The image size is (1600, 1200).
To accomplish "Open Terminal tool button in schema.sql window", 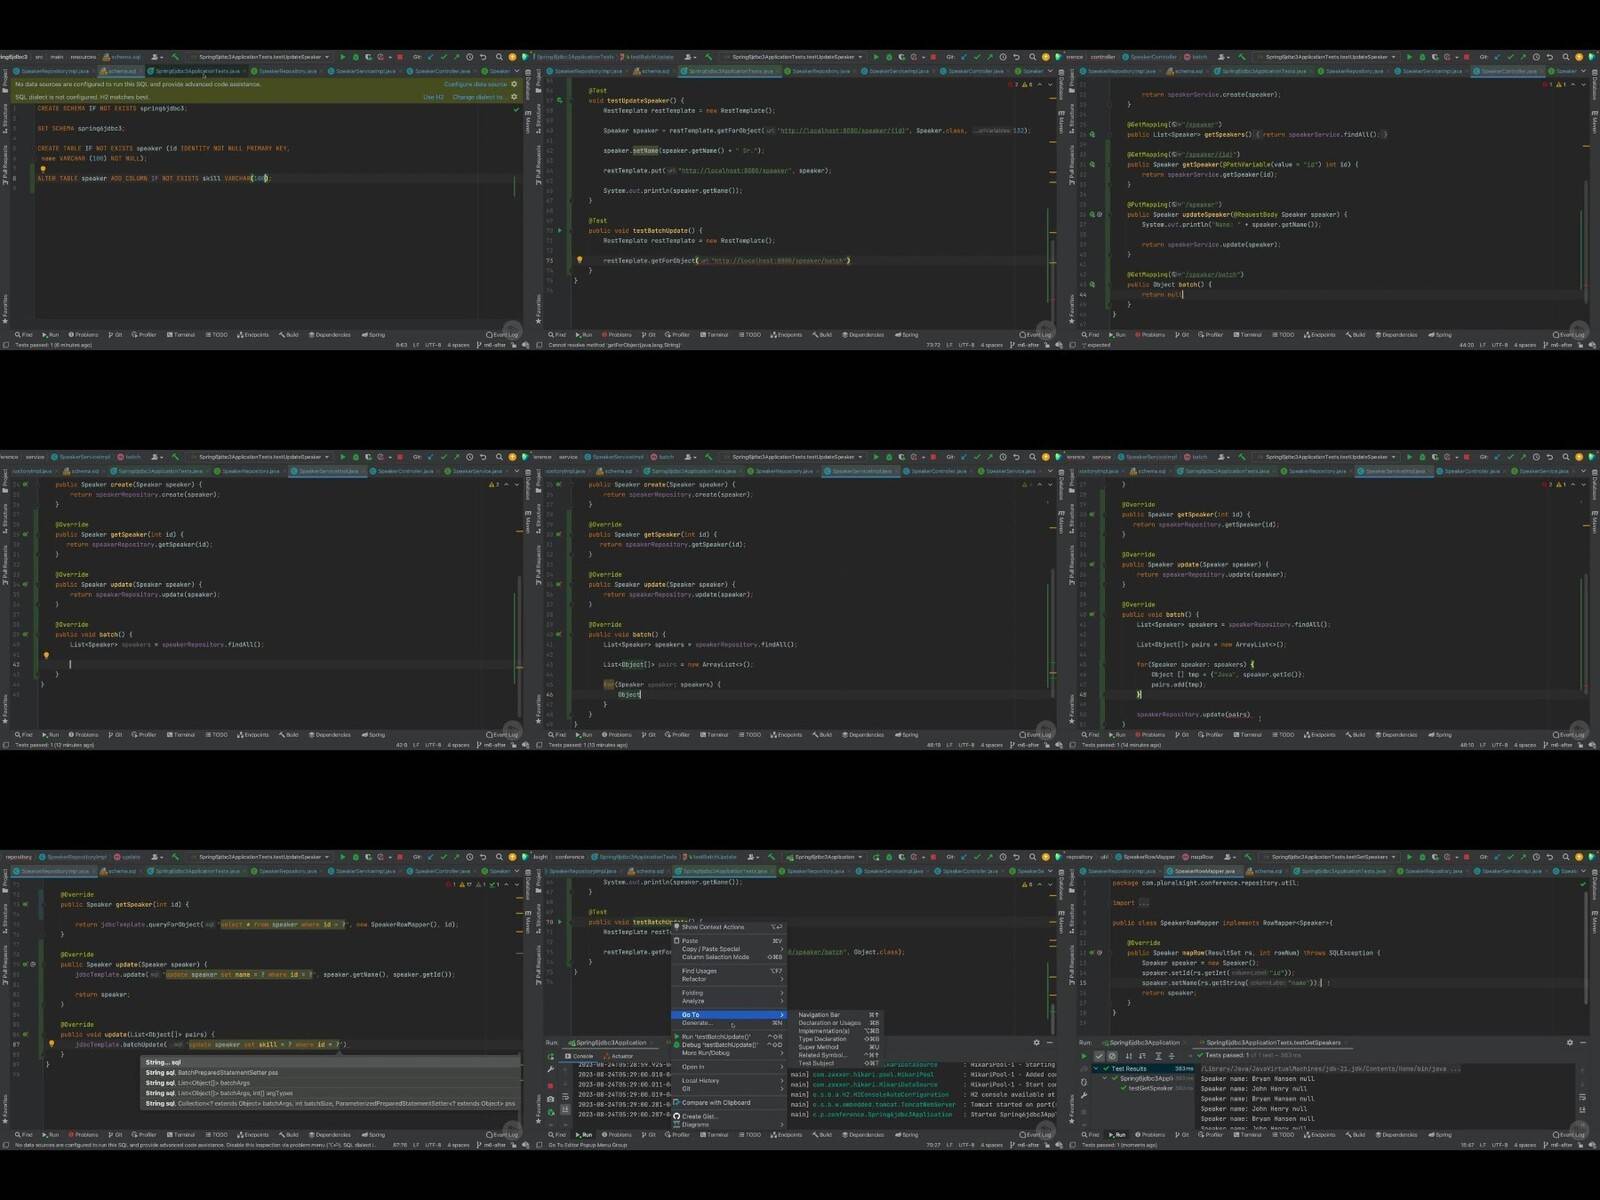I will [x=181, y=335].
